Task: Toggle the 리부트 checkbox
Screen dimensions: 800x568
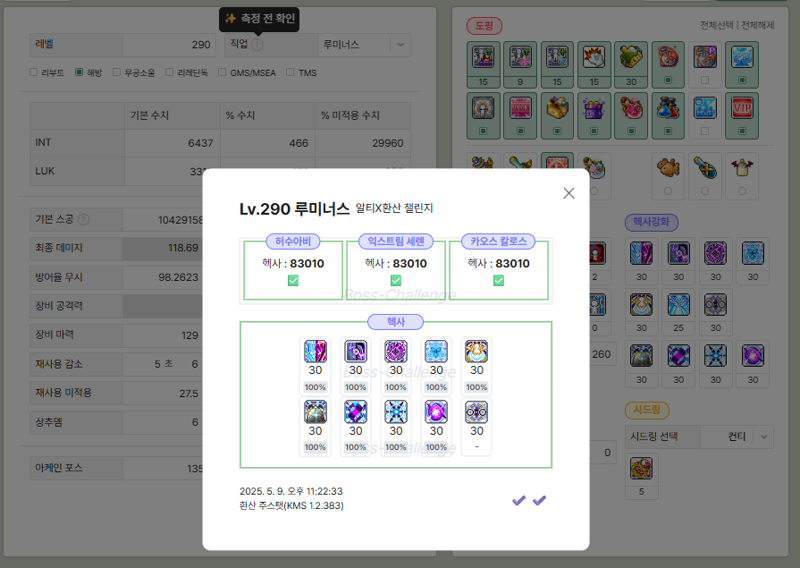Action: pos(34,72)
